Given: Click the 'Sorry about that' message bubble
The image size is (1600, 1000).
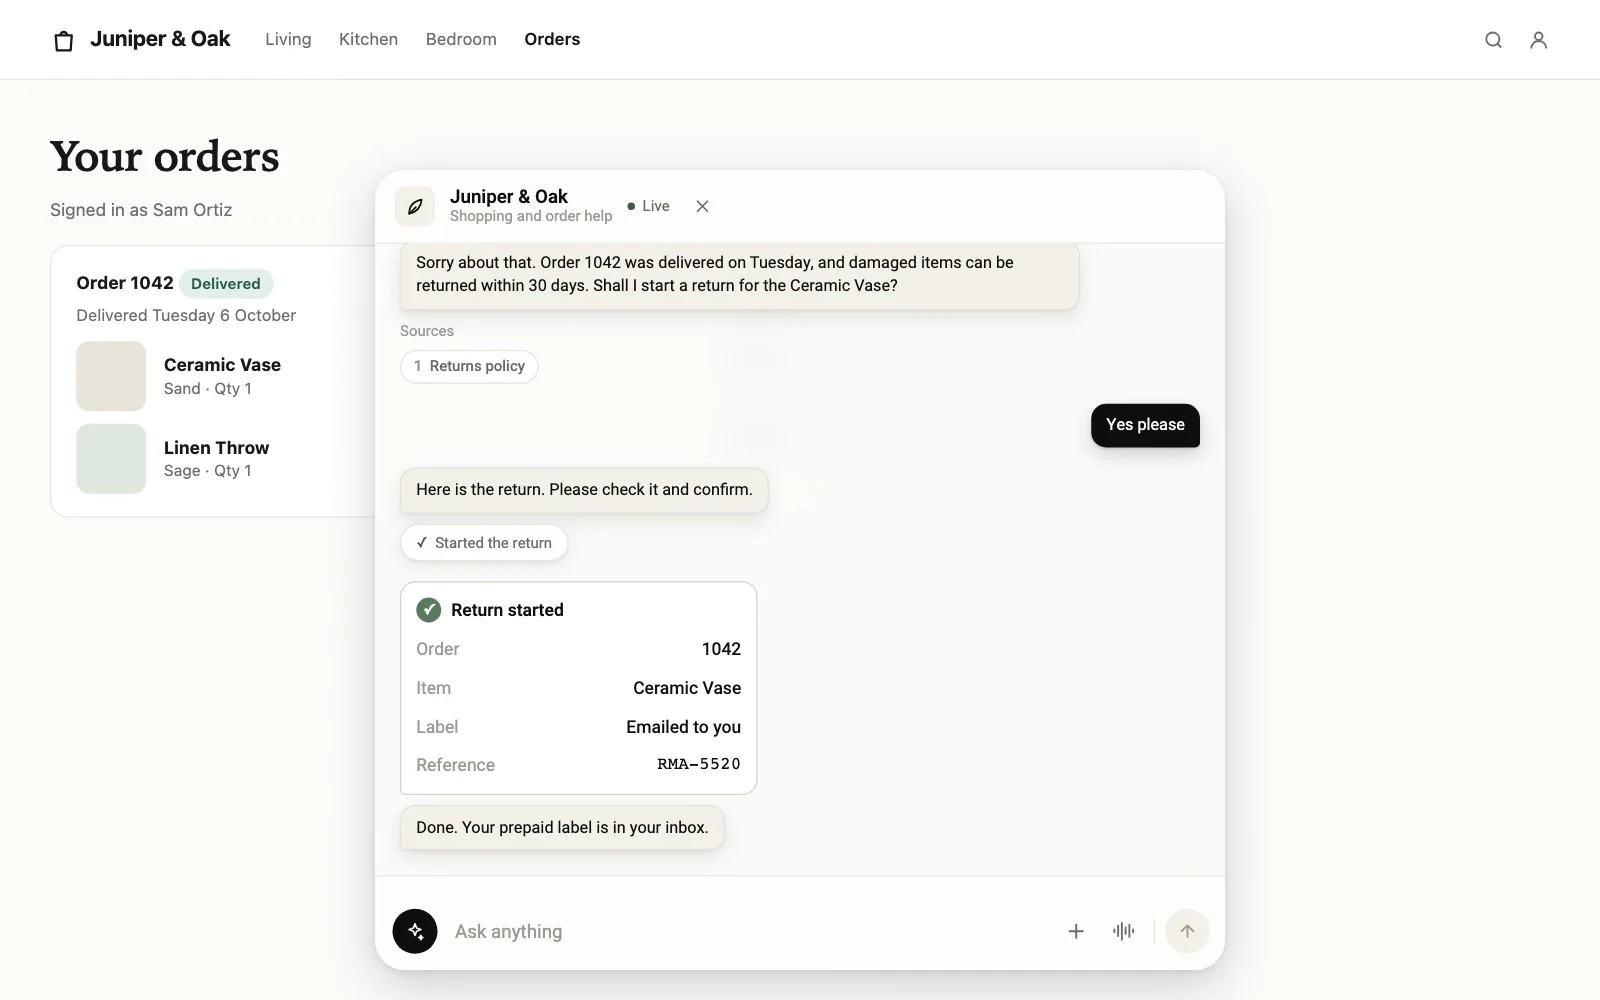Looking at the screenshot, I should point(740,275).
